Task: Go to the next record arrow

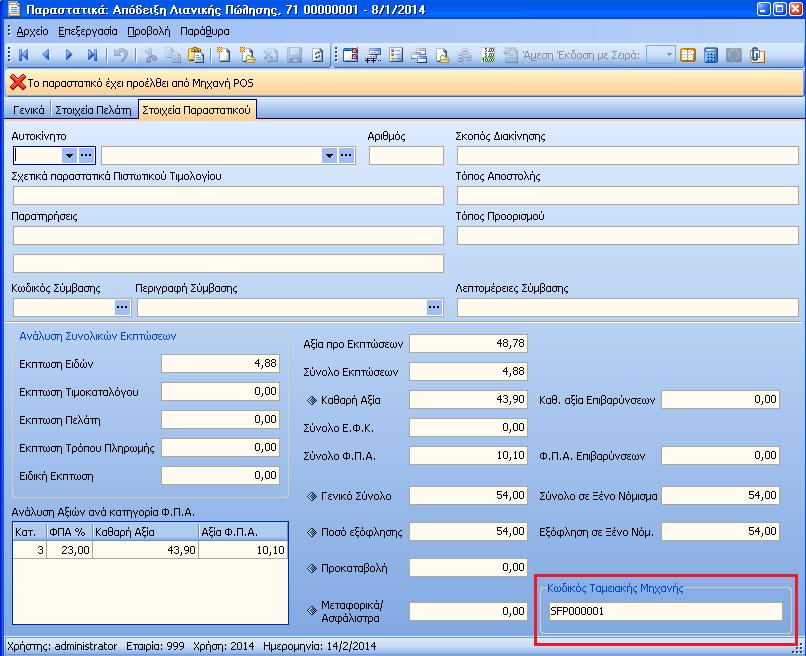Action: (69, 54)
